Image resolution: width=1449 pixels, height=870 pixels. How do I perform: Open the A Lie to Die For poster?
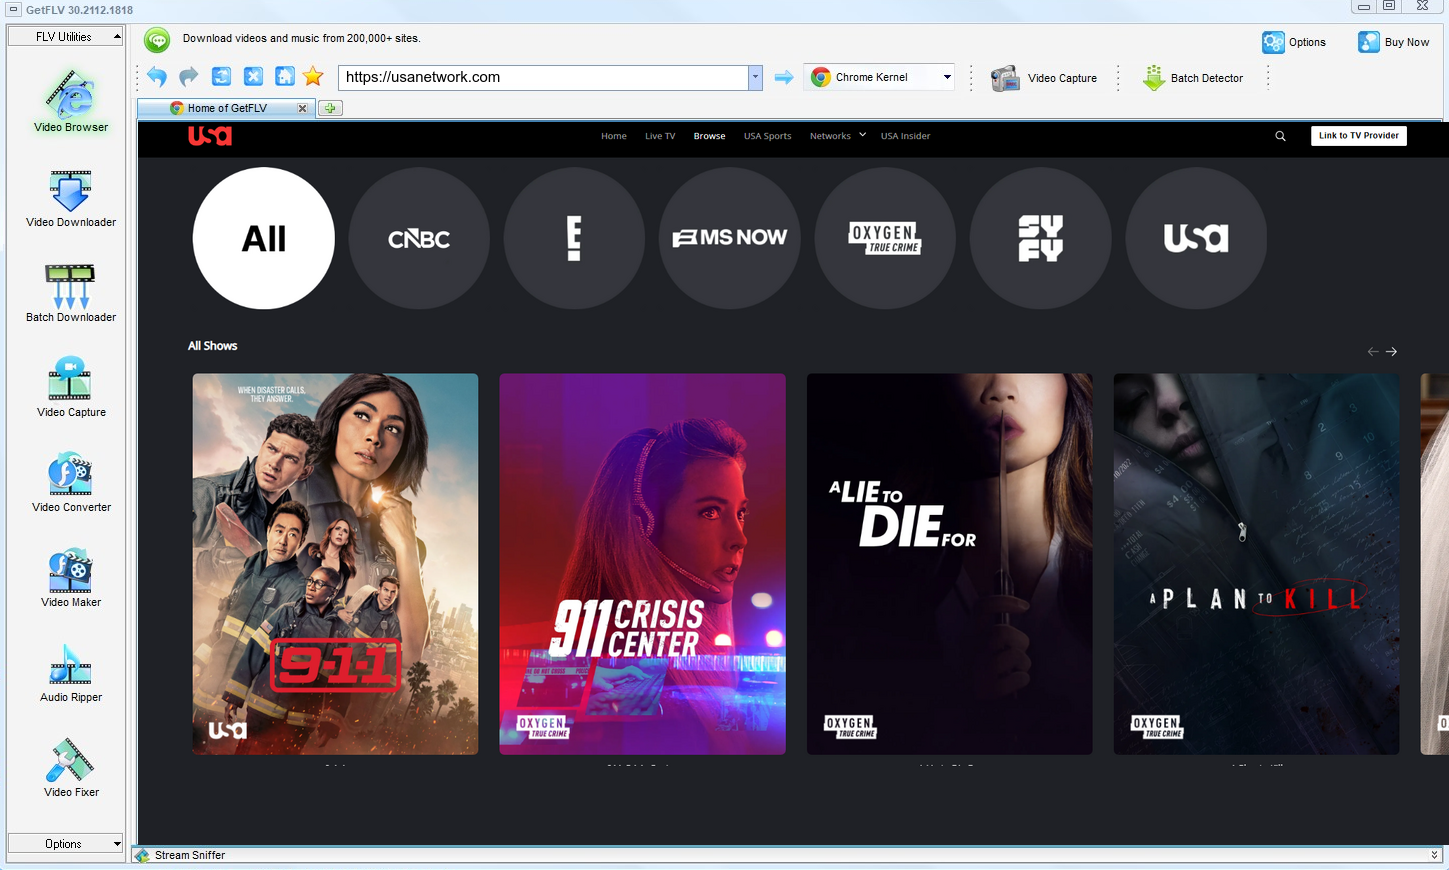pyautogui.click(x=949, y=564)
